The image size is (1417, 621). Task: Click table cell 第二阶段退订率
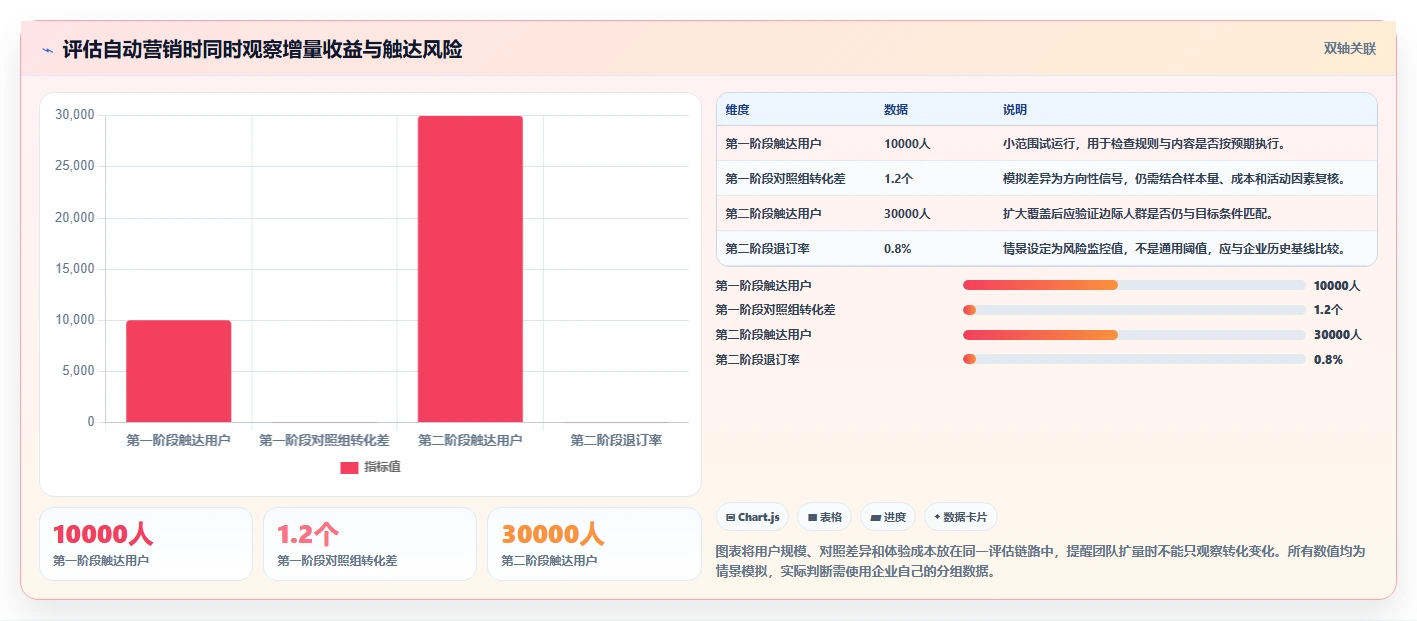[767, 248]
